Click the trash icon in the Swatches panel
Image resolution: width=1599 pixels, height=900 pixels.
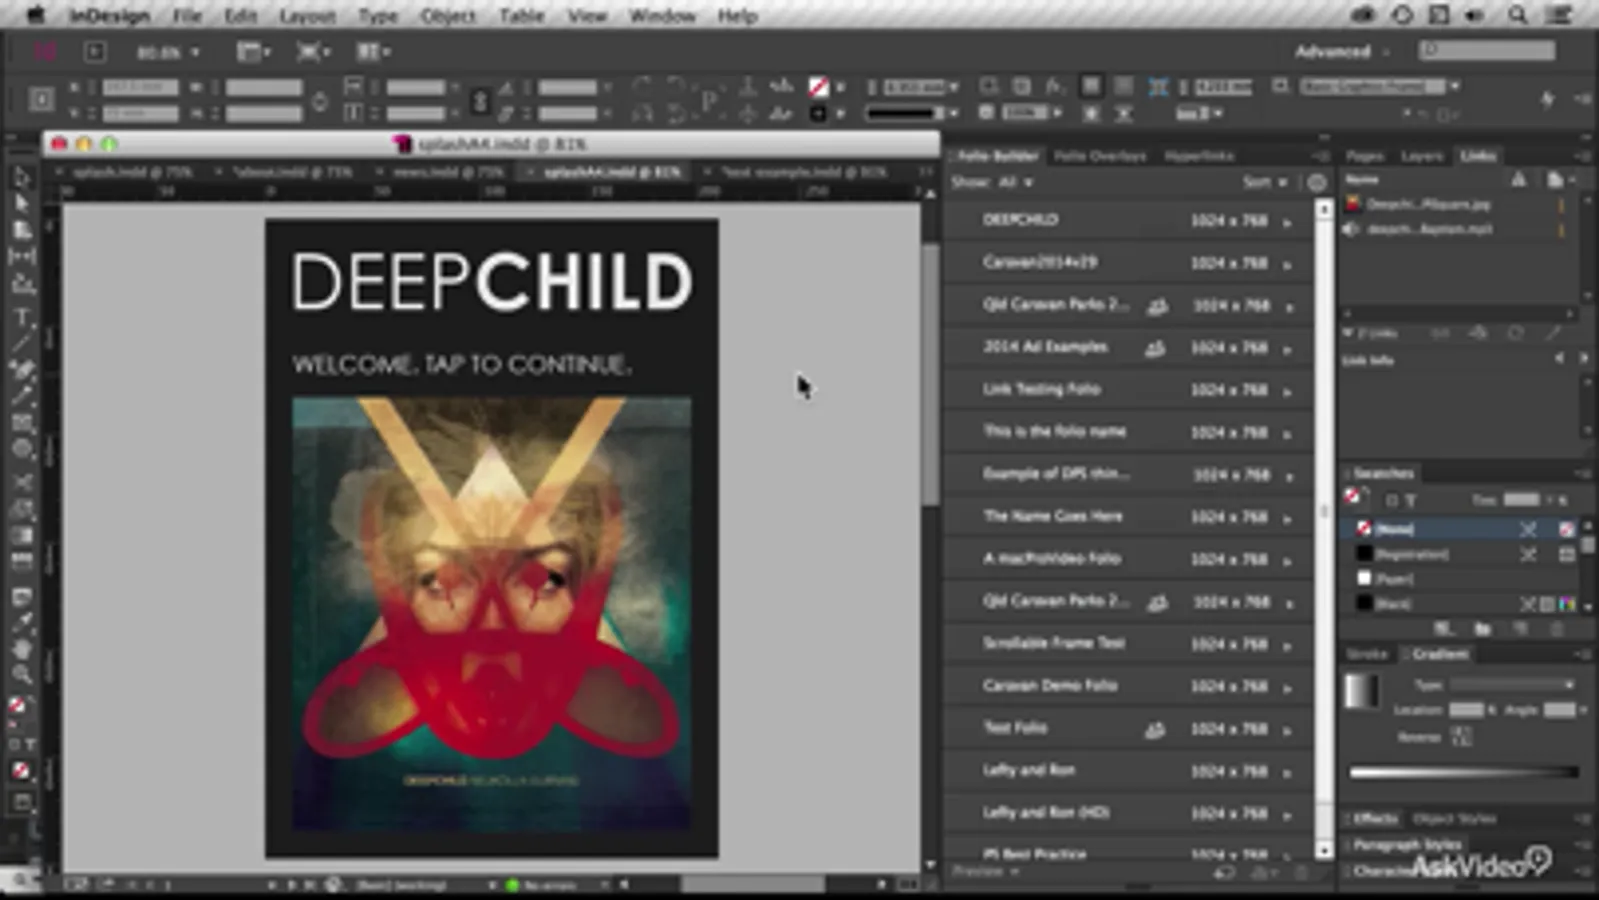pyautogui.click(x=1557, y=629)
